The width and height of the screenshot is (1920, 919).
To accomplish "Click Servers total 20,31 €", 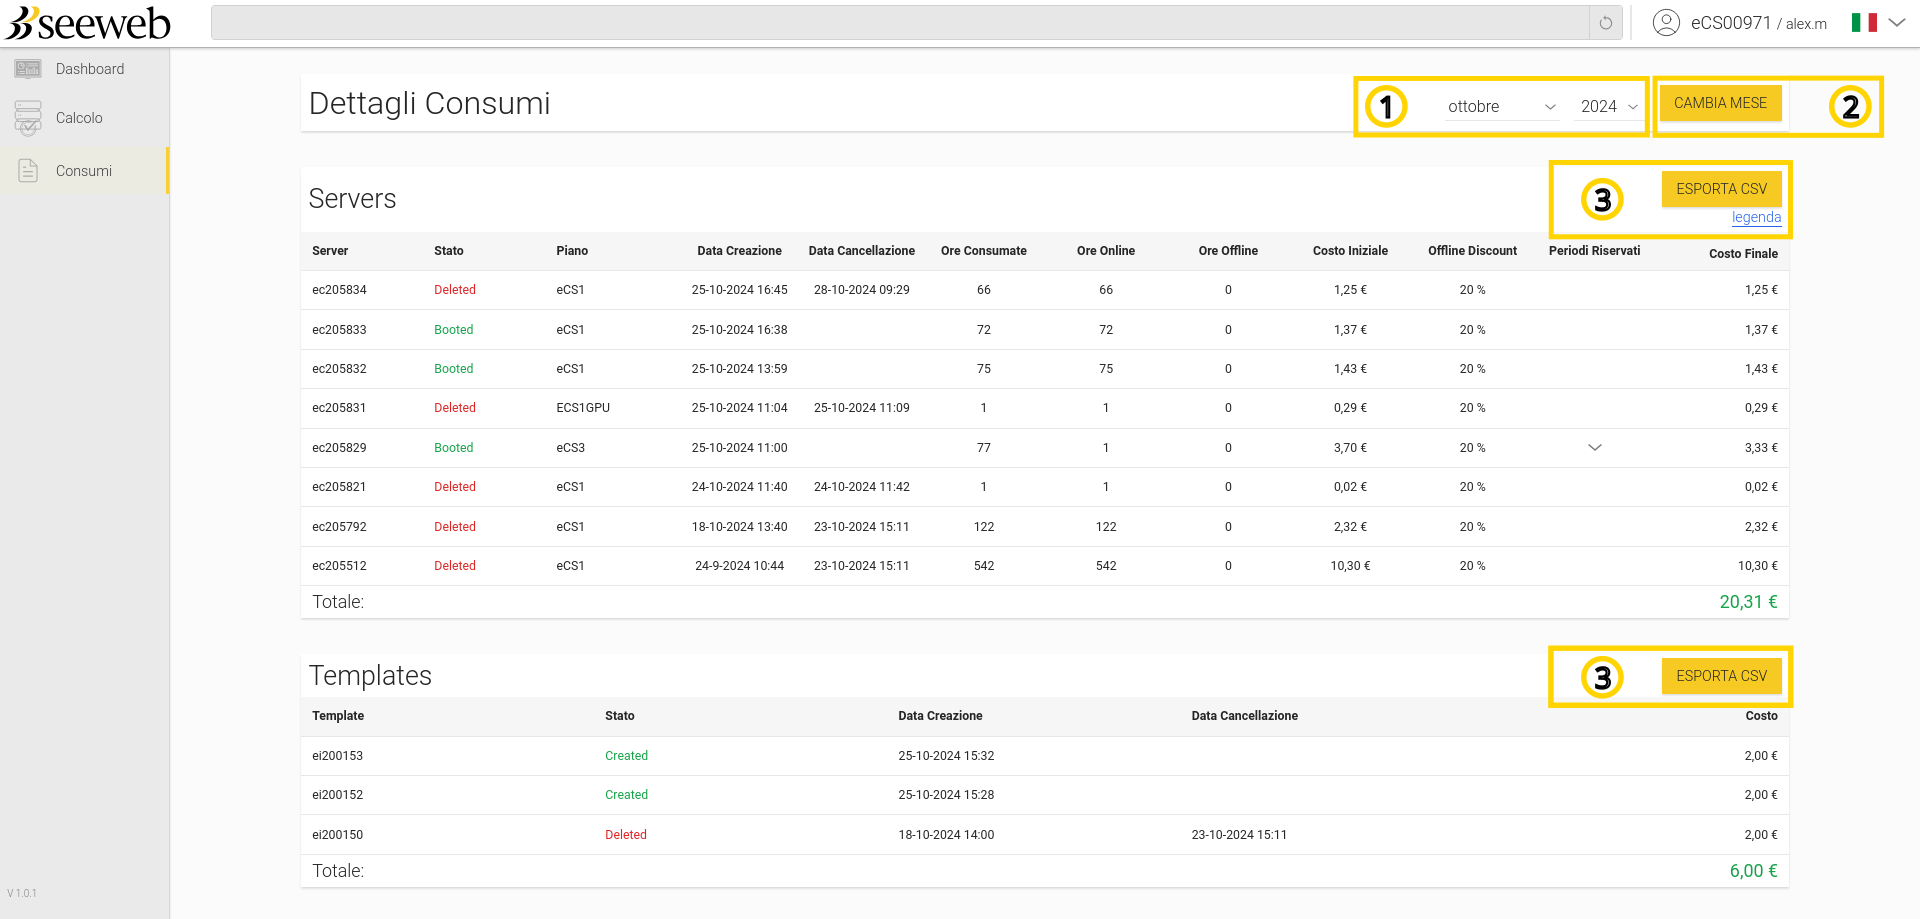I will coord(1748,602).
